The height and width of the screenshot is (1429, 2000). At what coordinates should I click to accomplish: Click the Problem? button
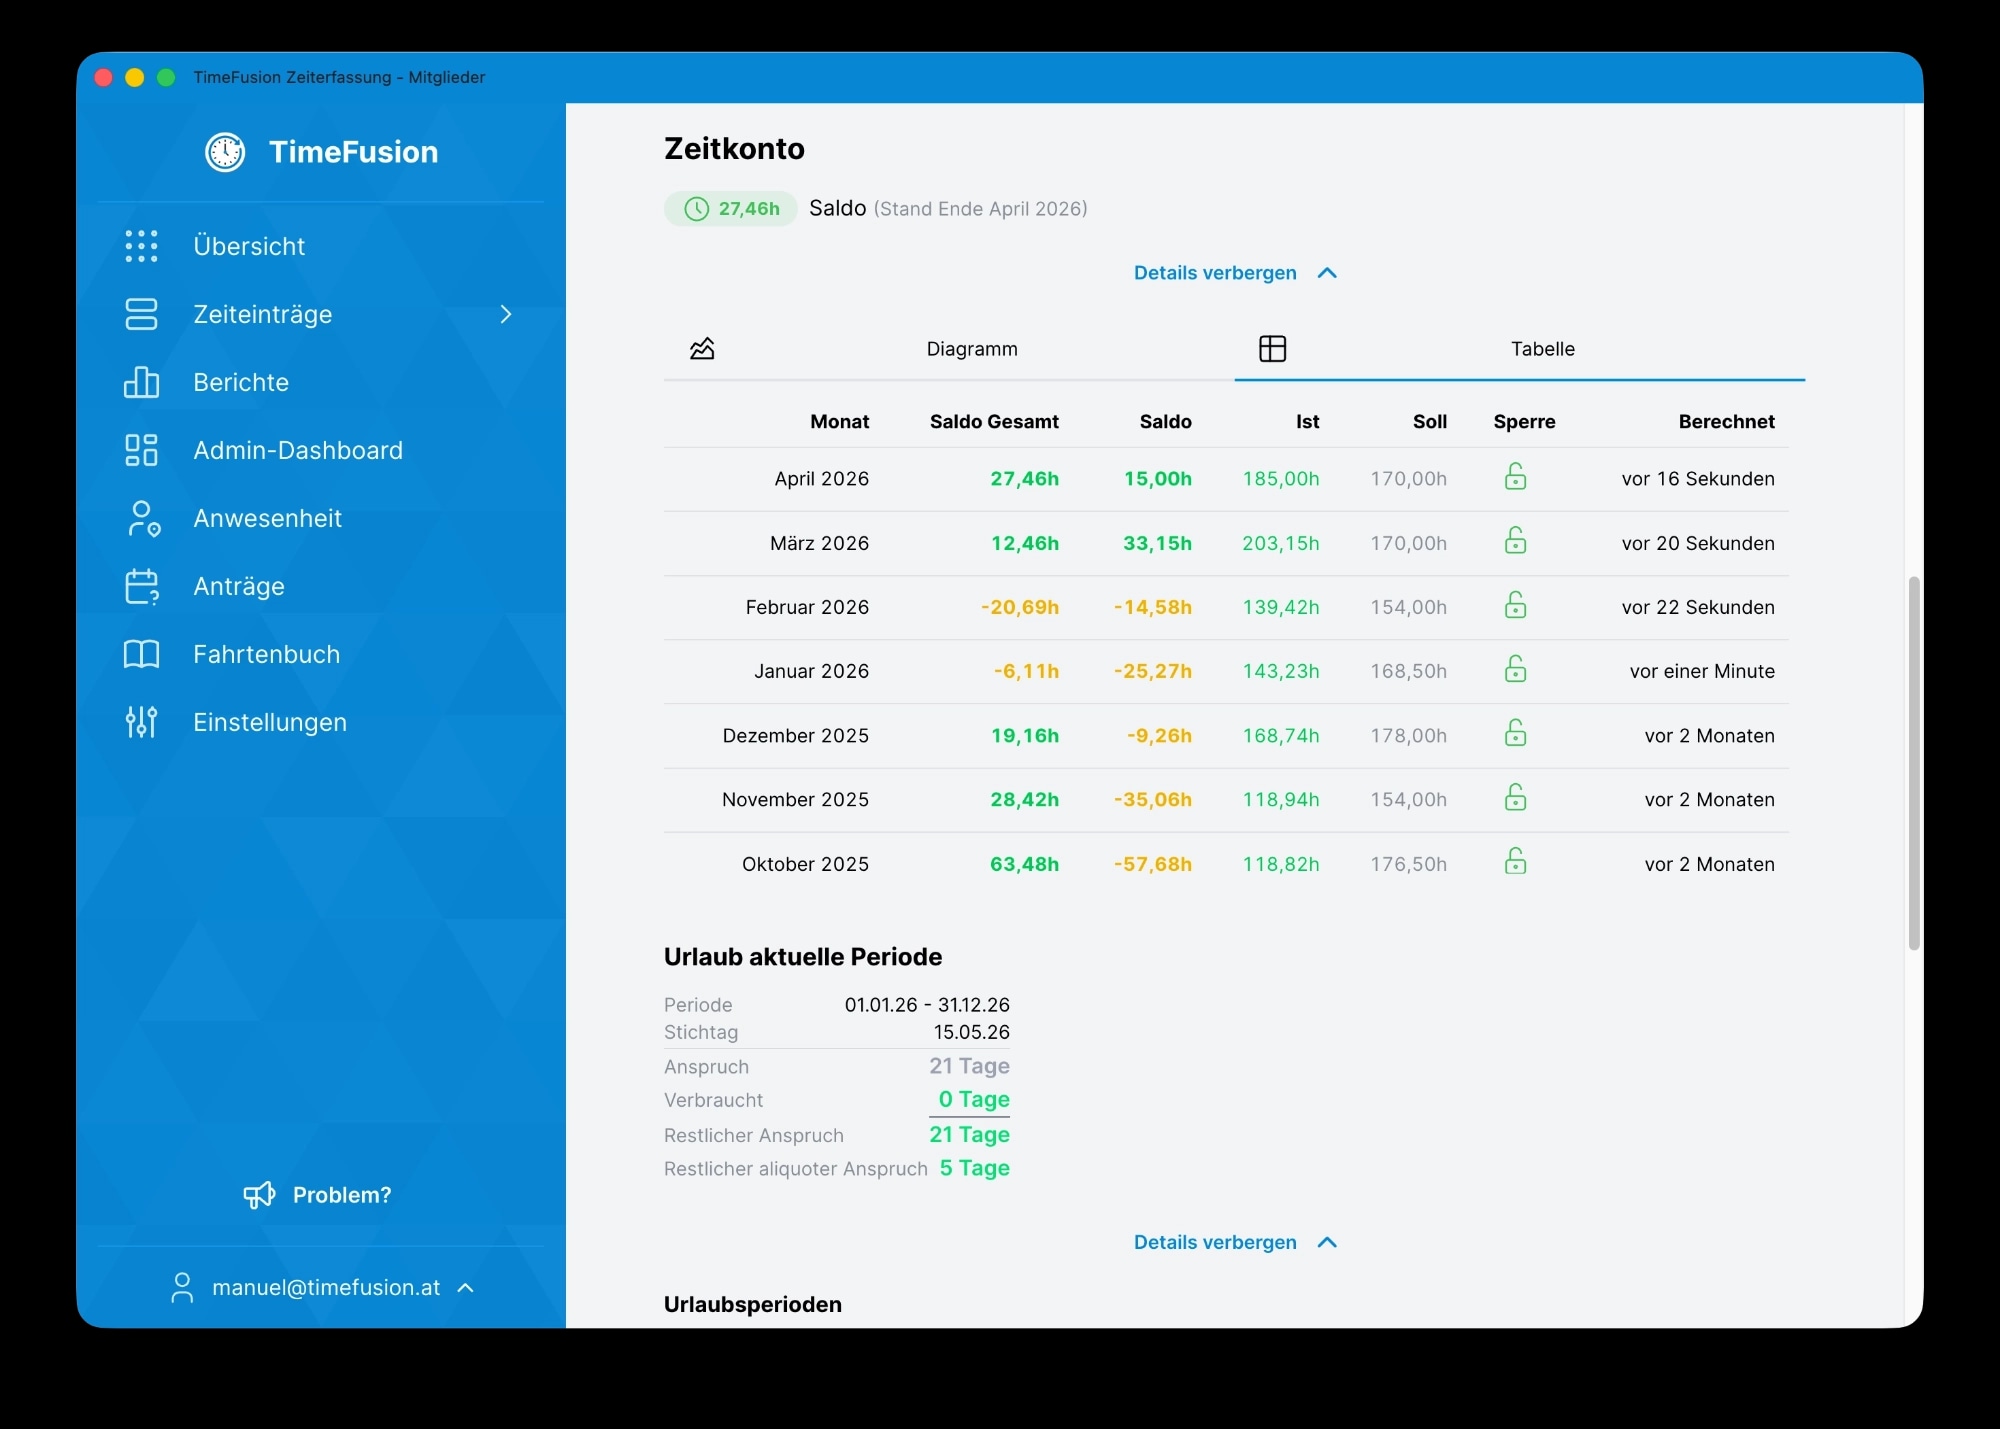pos(318,1195)
